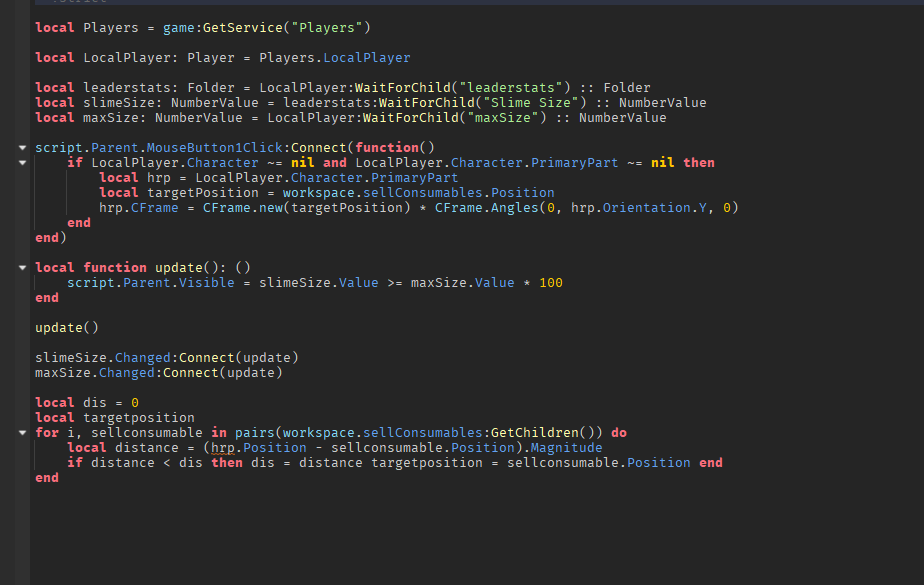
Task: Collapse the if LocalPlayer.Character block
Action: (x=22, y=163)
